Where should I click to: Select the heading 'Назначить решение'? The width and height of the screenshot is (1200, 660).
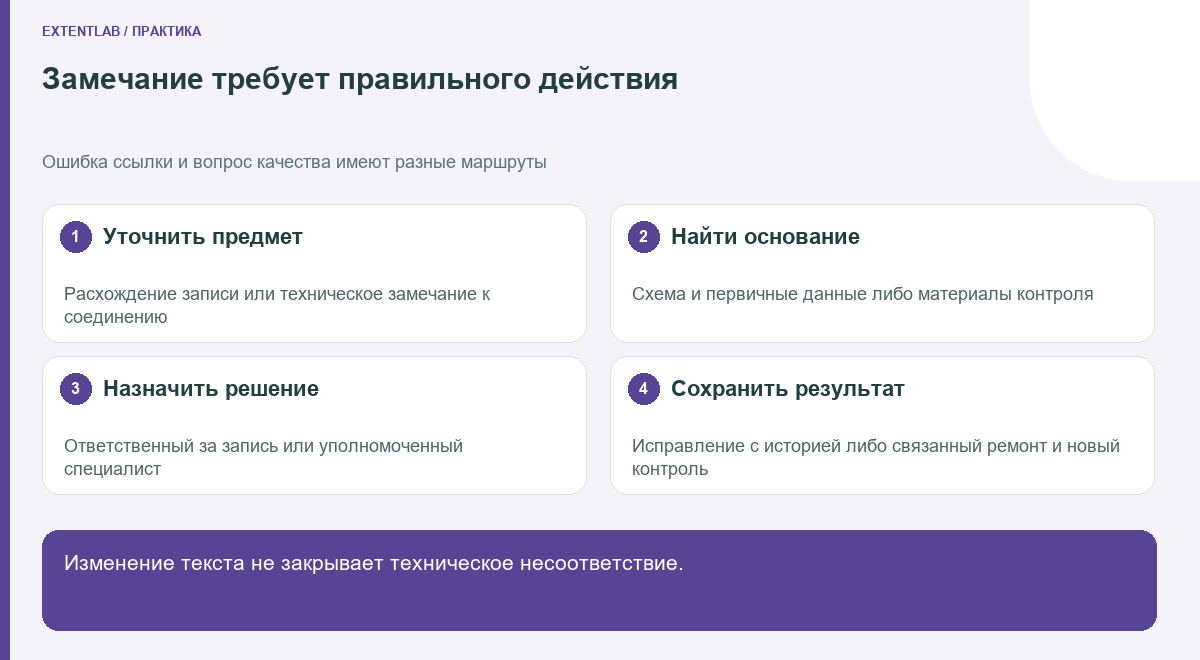tap(211, 389)
